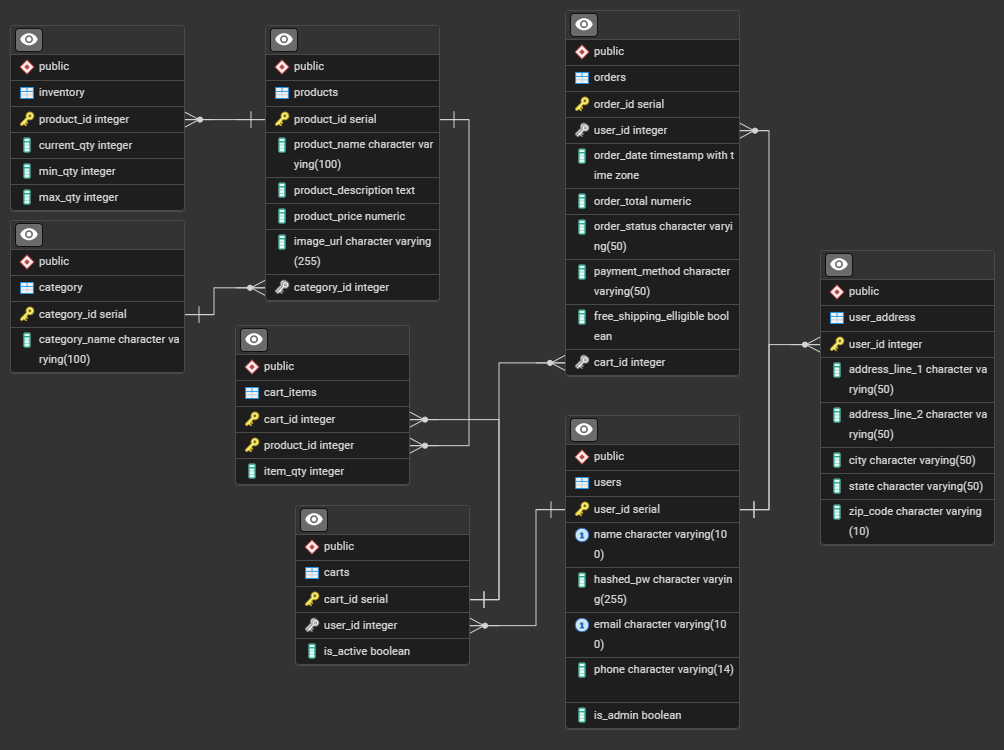Screen dimensions: 1004x750
Task: Toggle the eye icon above the orders table
Action: tap(585, 24)
